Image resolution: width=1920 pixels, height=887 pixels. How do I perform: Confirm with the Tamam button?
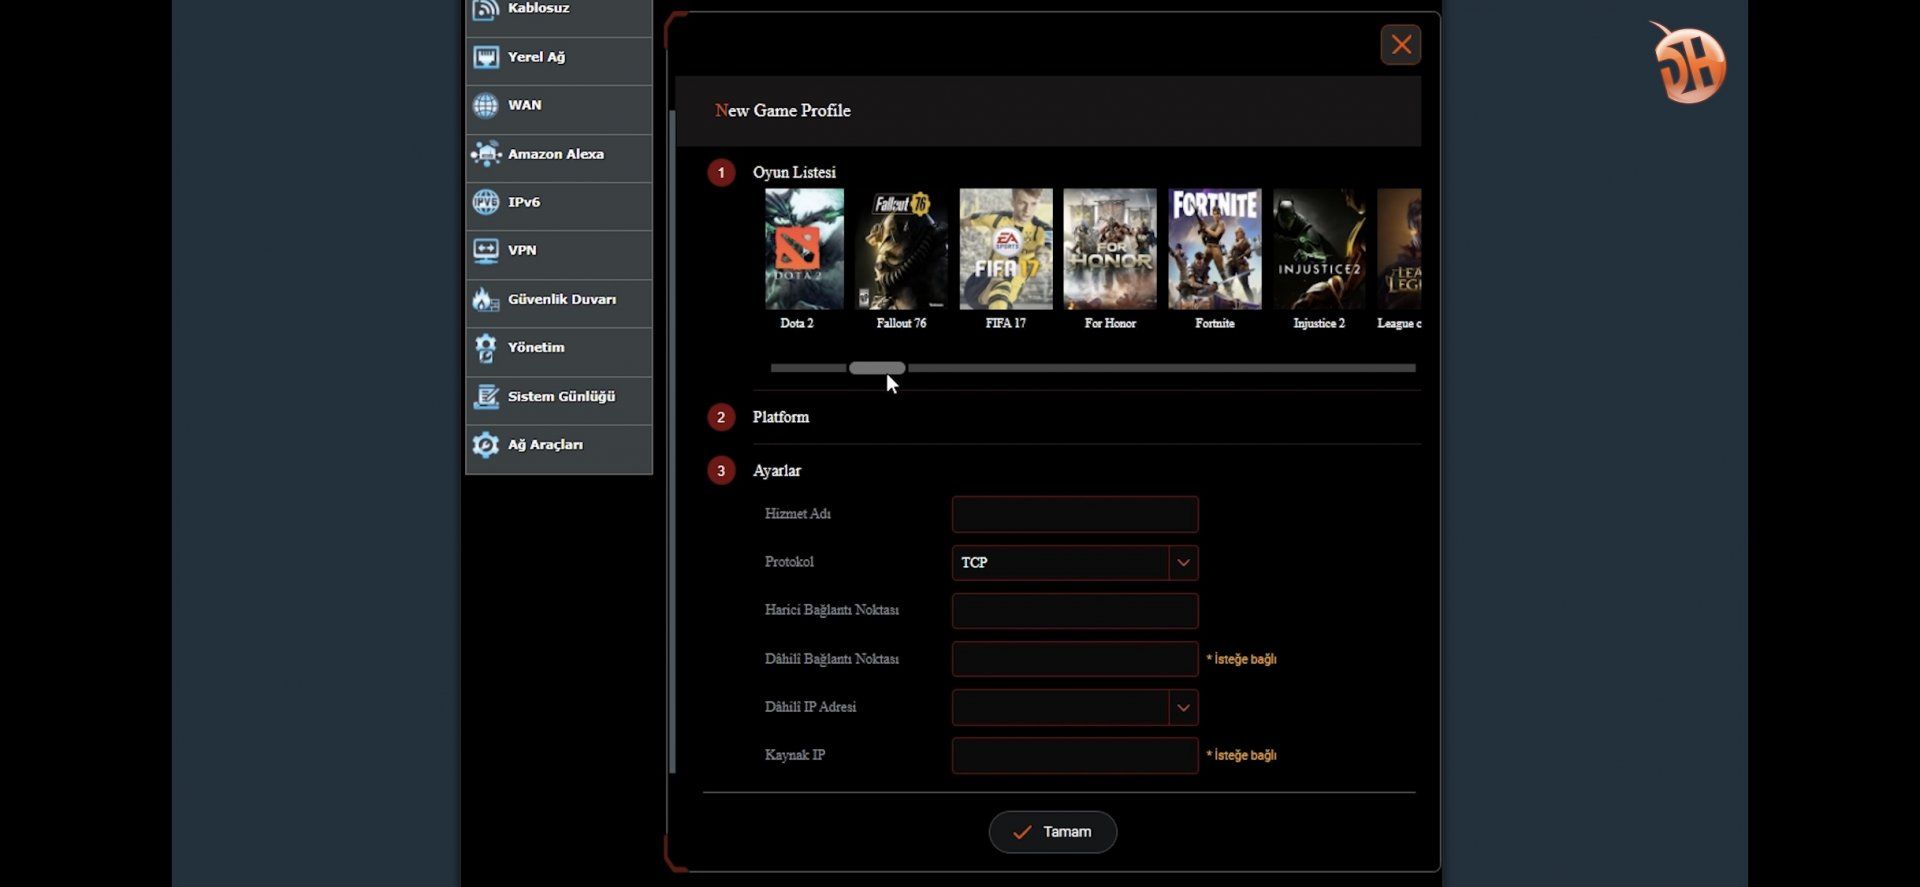1053,832
